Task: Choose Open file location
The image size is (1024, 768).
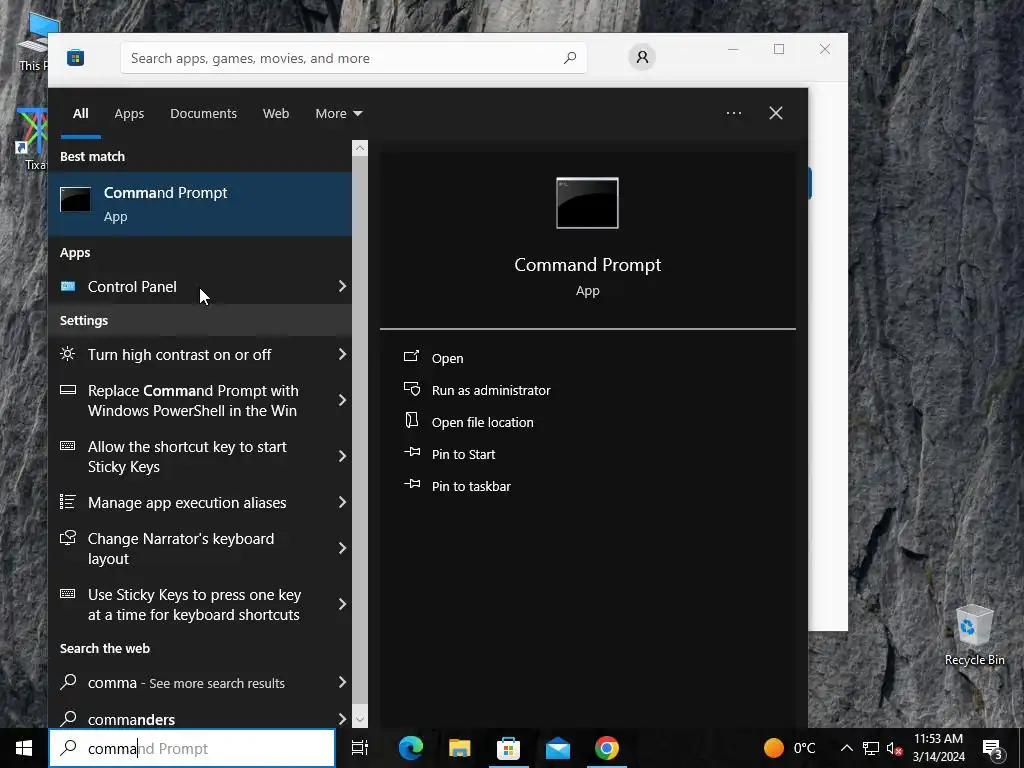Action: (x=483, y=422)
